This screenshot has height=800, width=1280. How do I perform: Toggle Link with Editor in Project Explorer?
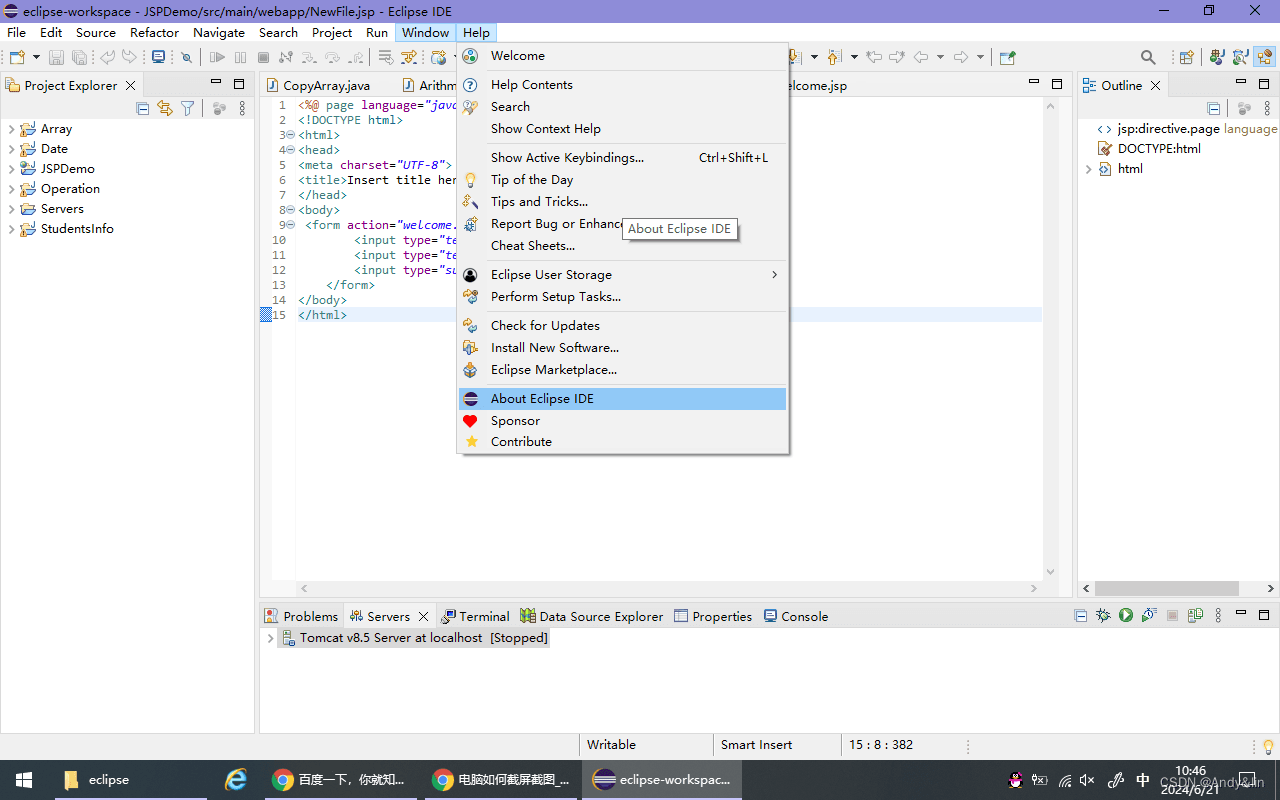click(x=165, y=108)
